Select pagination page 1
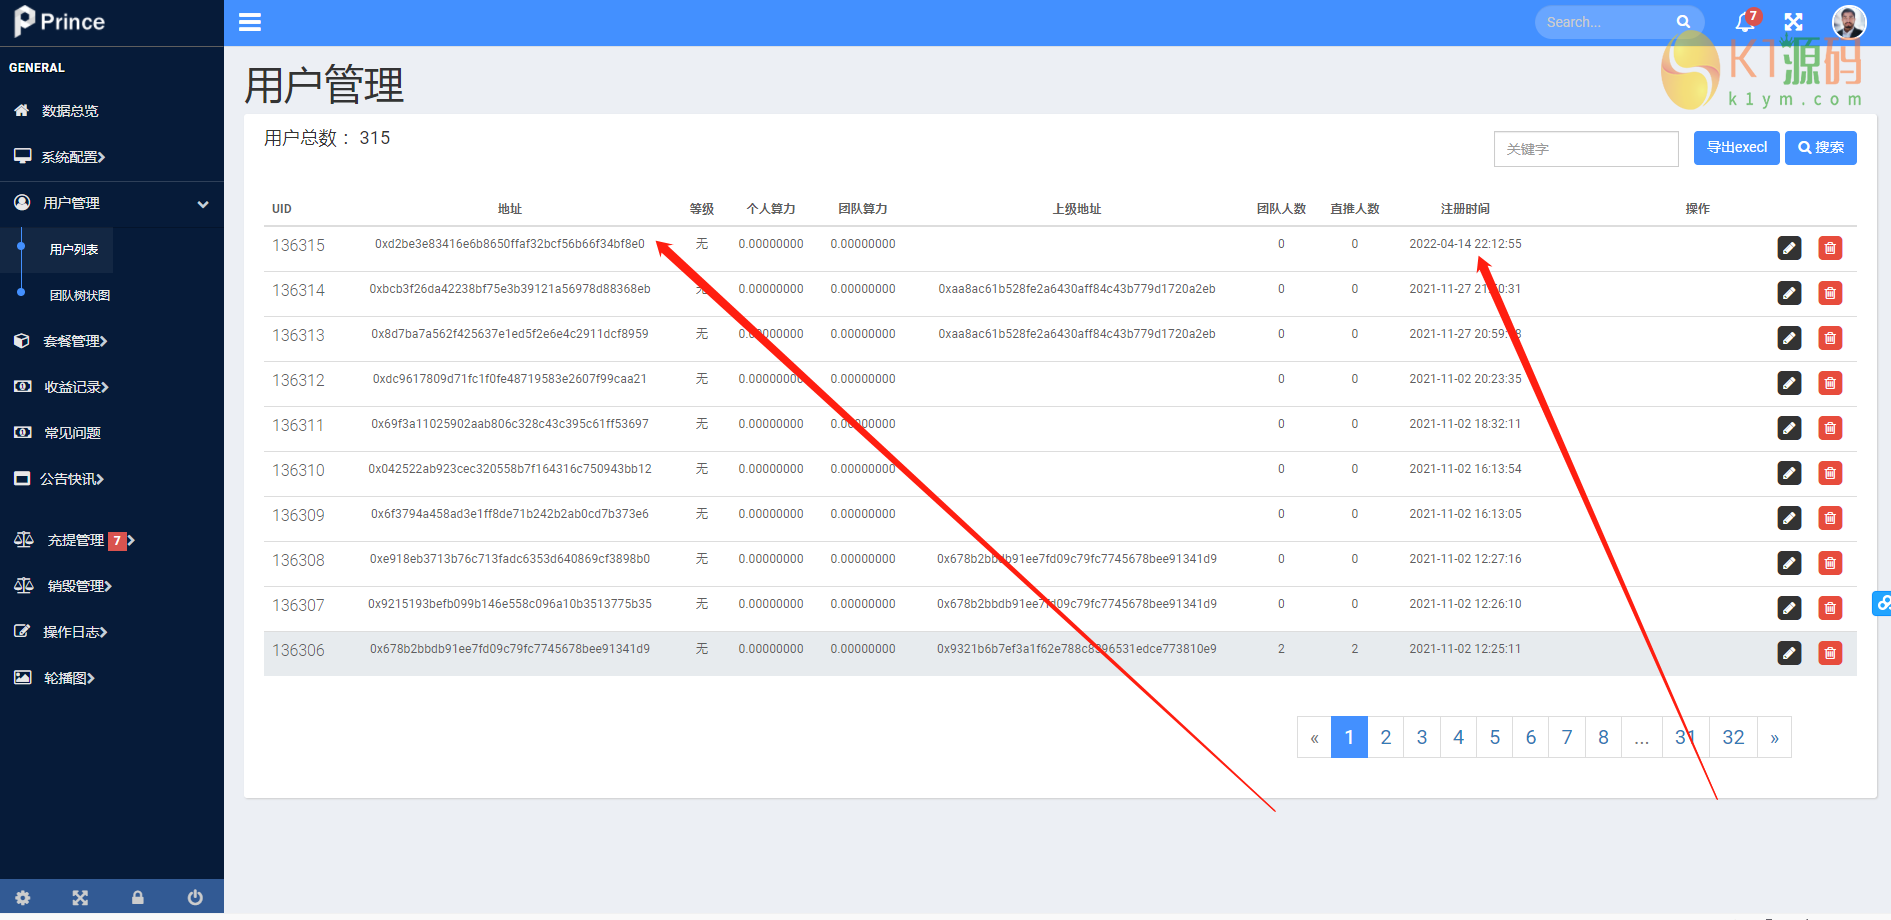Viewport: 1891px width, 920px height. click(1349, 737)
